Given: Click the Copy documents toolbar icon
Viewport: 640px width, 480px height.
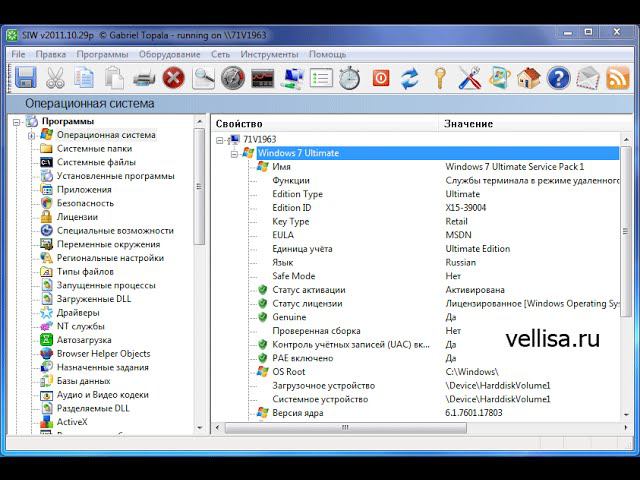Looking at the screenshot, I should [x=84, y=77].
